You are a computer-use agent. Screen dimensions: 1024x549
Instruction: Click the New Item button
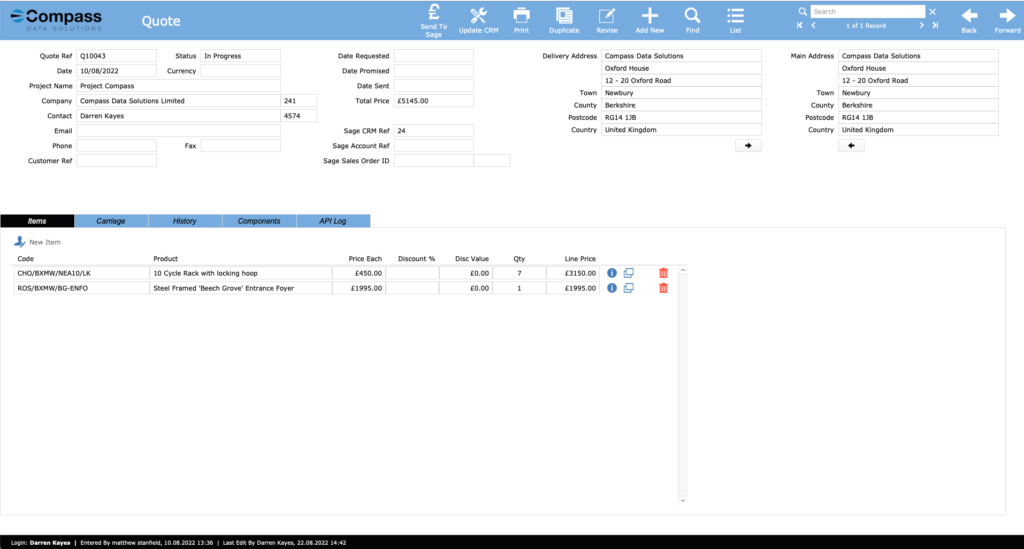point(38,242)
